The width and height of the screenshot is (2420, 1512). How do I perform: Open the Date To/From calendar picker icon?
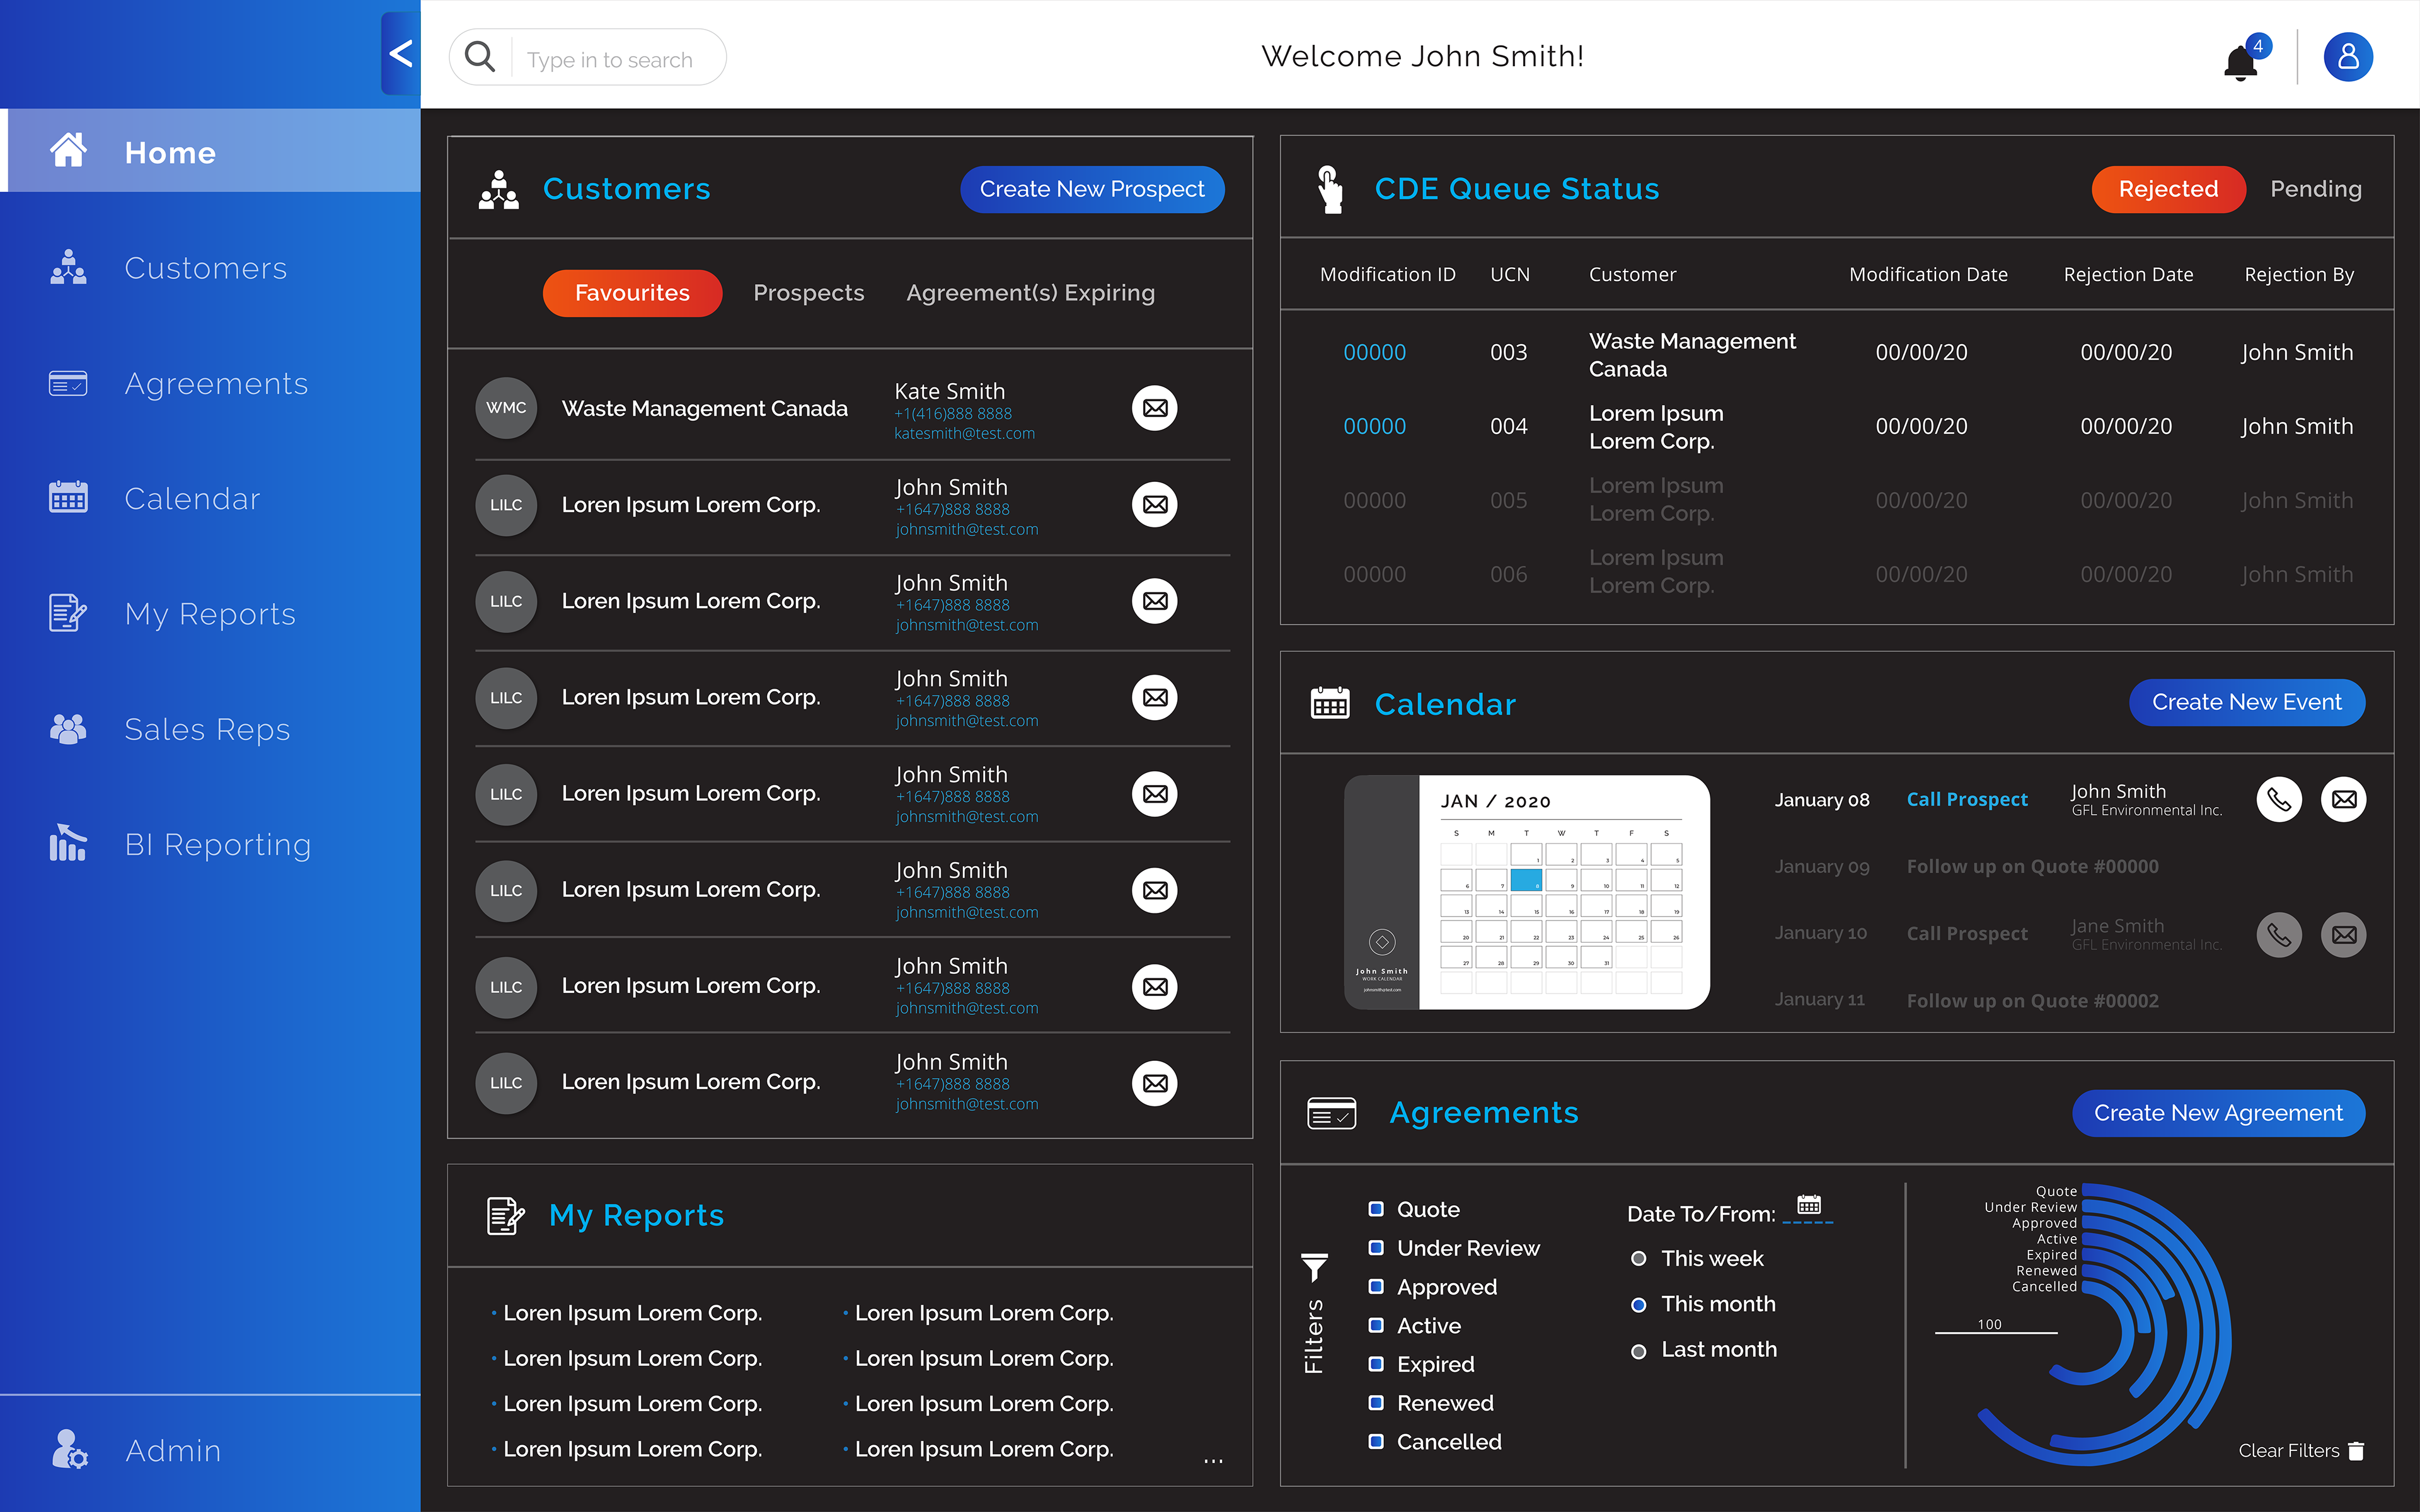pyautogui.click(x=1809, y=1204)
